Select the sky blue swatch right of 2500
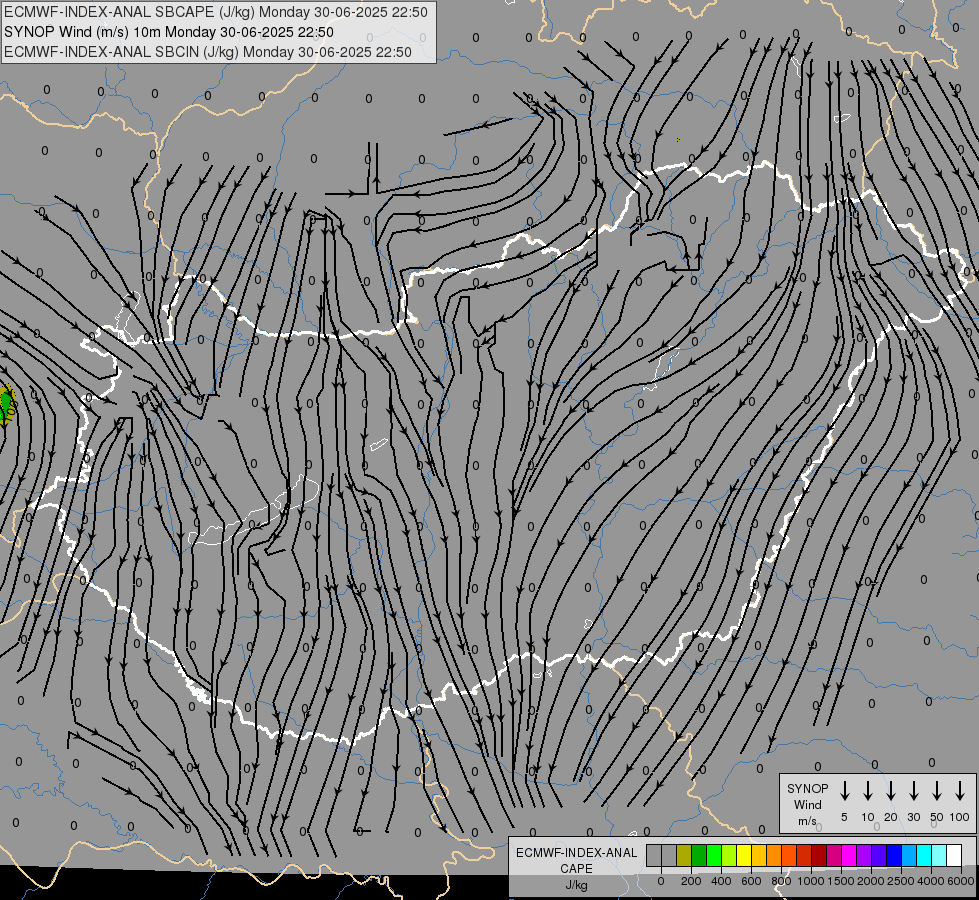Screen dimensions: 979x900 click(910, 856)
